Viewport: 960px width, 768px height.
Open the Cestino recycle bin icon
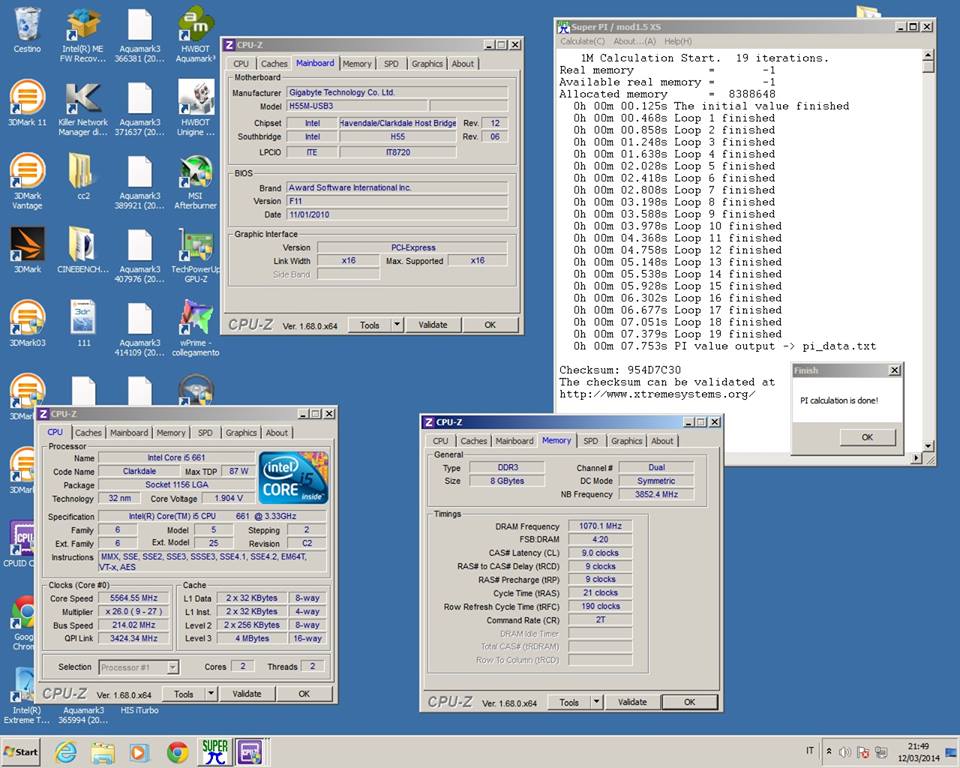tap(27, 29)
